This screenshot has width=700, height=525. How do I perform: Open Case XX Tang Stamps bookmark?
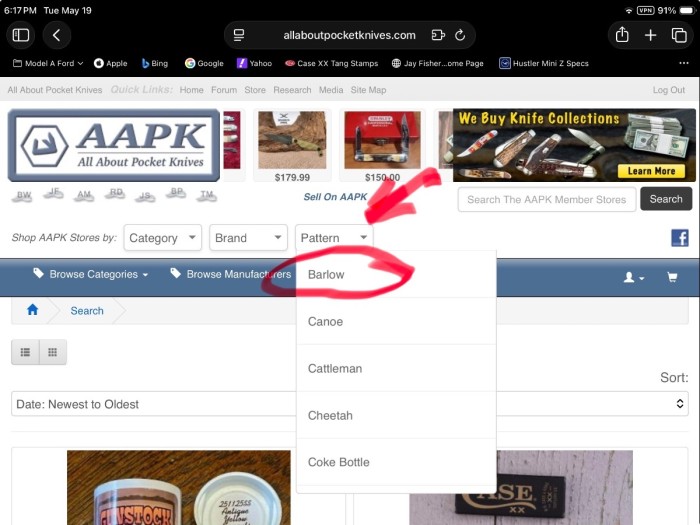[x=331, y=63]
